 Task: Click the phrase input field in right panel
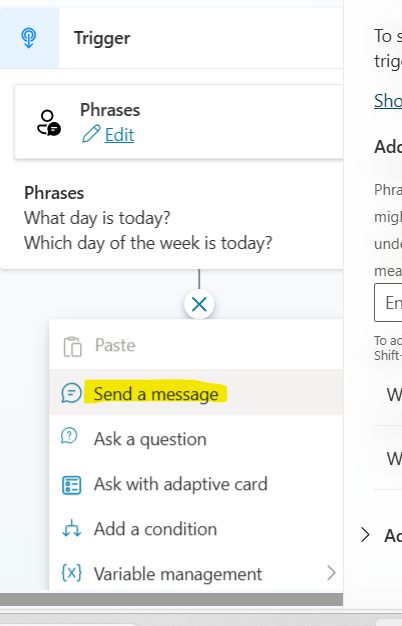click(x=388, y=302)
